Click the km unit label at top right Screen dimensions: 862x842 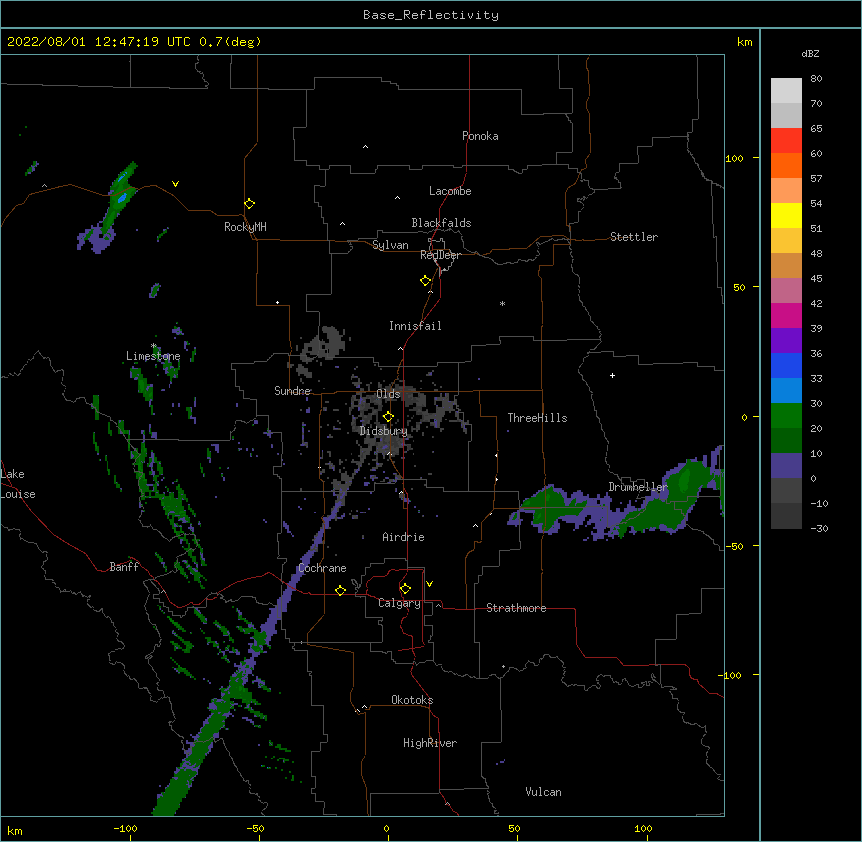745,42
